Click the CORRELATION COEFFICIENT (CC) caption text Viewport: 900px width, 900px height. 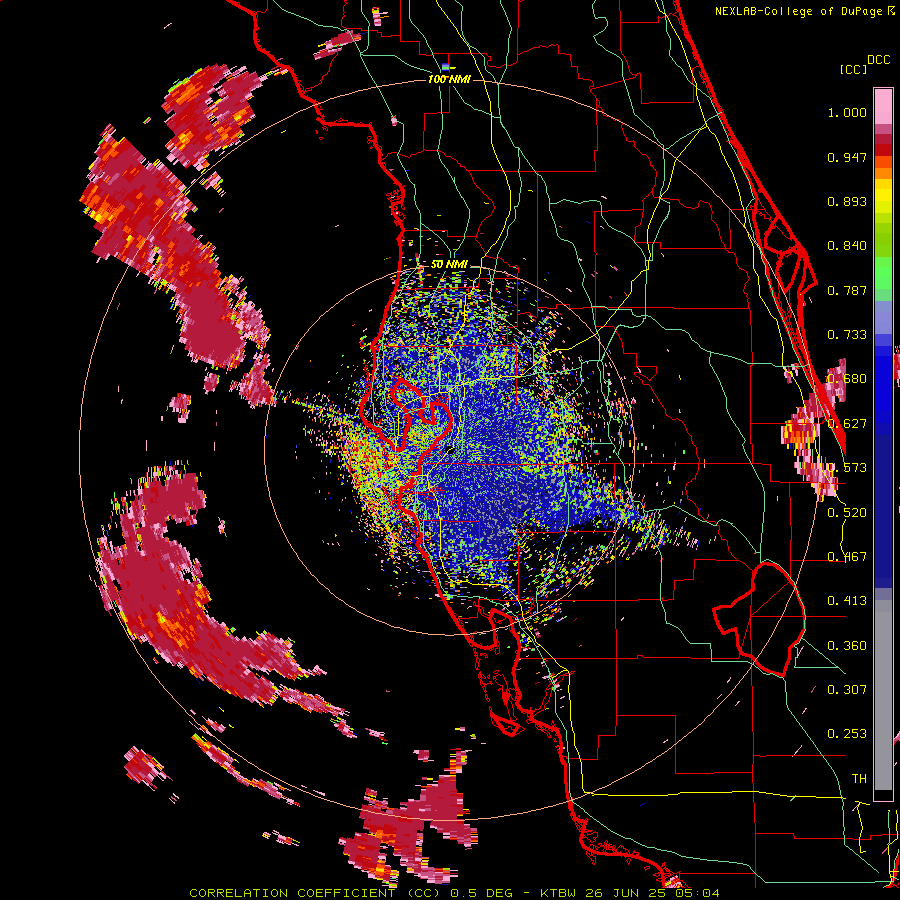click(x=315, y=893)
